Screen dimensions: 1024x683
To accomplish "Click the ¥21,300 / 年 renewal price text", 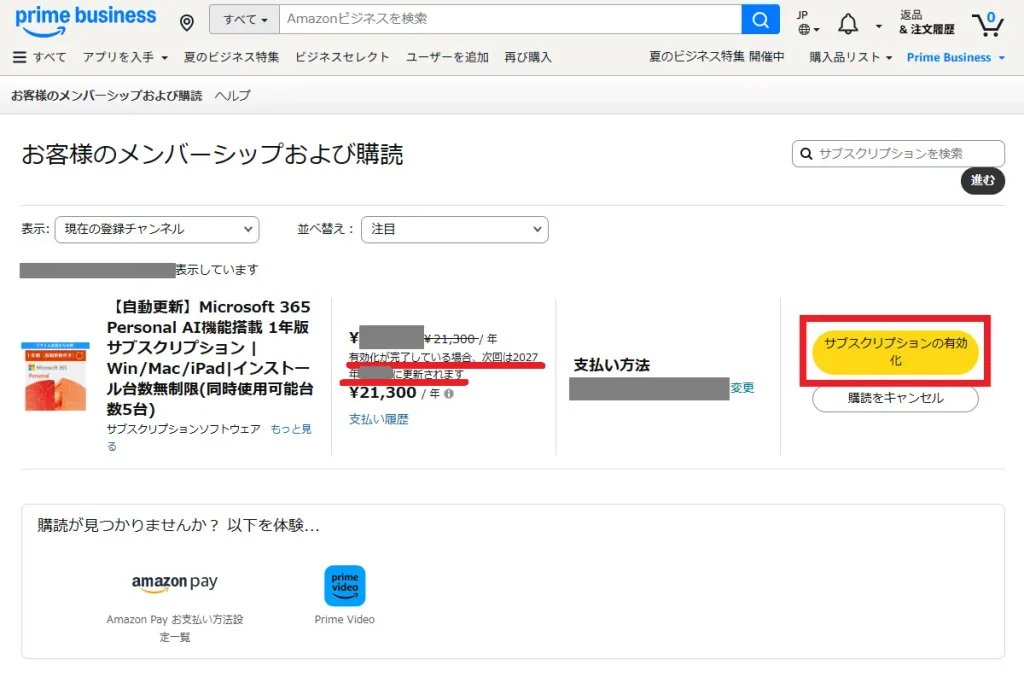I will point(395,393).
